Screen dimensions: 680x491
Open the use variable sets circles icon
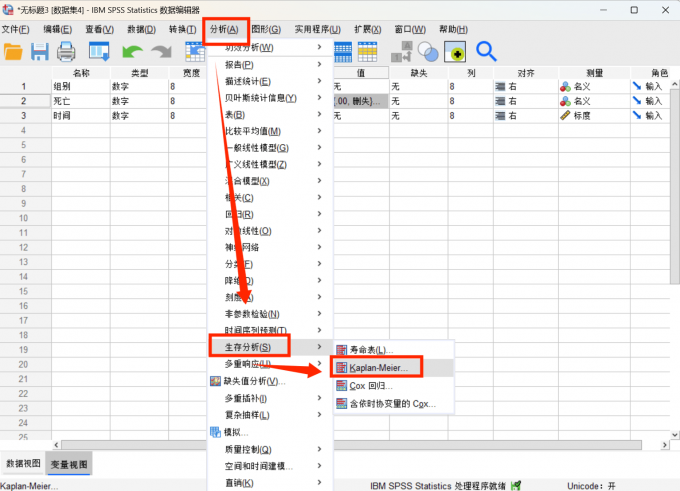(428, 52)
